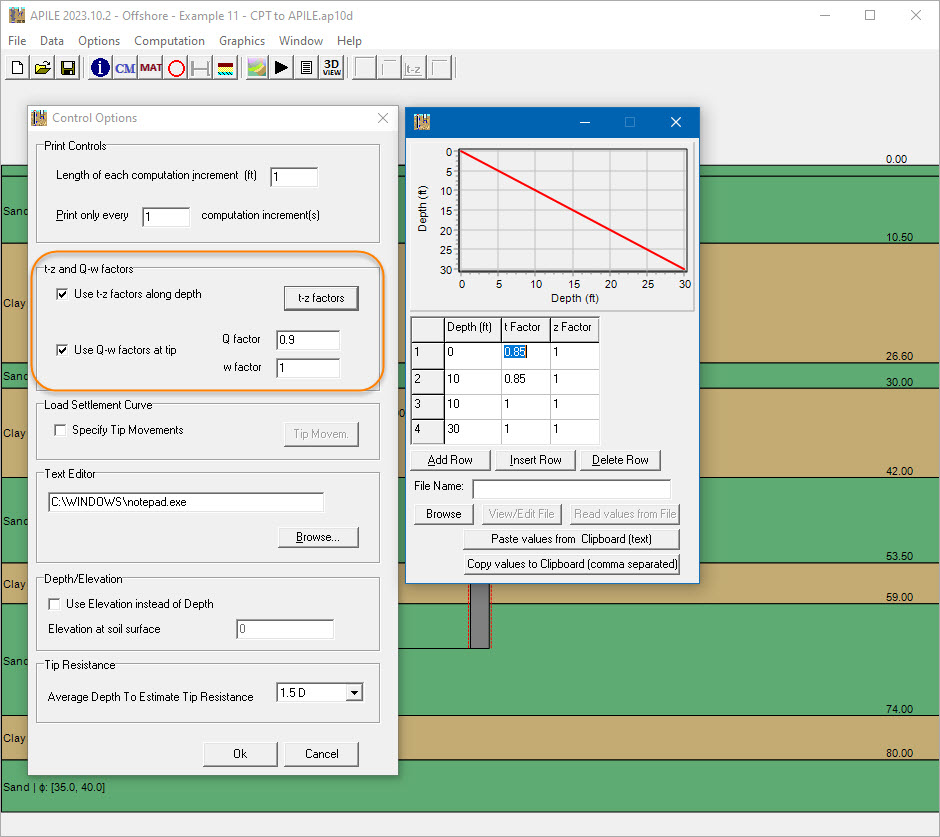Image resolution: width=940 pixels, height=837 pixels.
Task: Check Use Elevation instead of Depth
Action: tap(55, 603)
